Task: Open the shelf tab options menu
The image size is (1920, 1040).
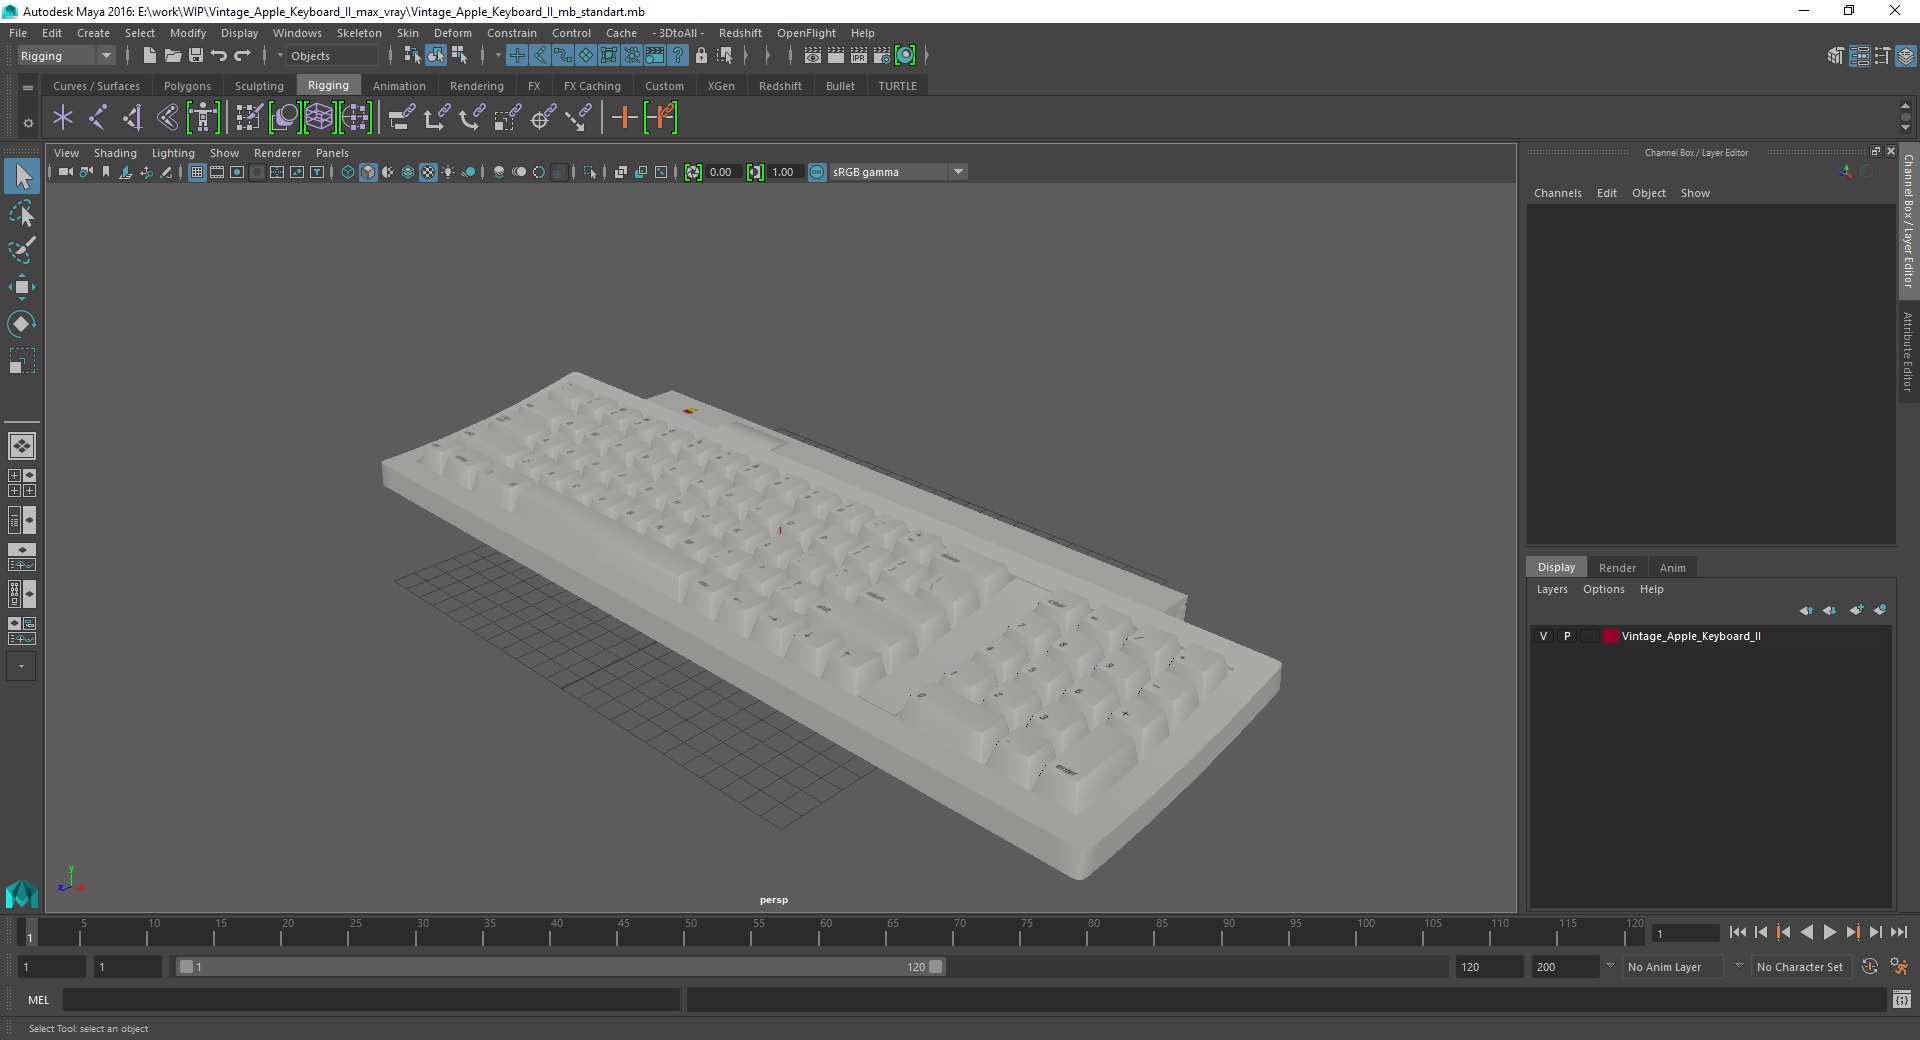Action: [x=28, y=88]
